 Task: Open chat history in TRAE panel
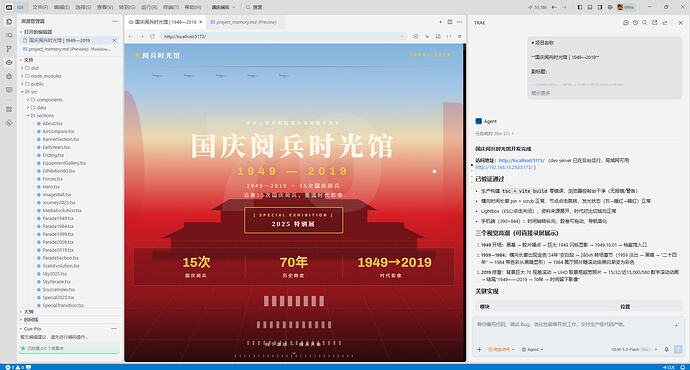click(x=635, y=22)
